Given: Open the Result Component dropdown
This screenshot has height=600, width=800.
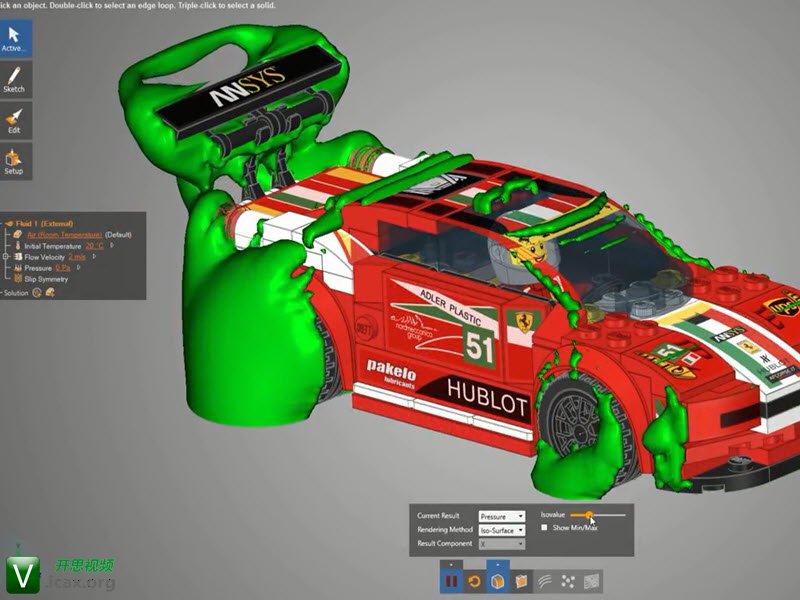Looking at the screenshot, I should 502,544.
